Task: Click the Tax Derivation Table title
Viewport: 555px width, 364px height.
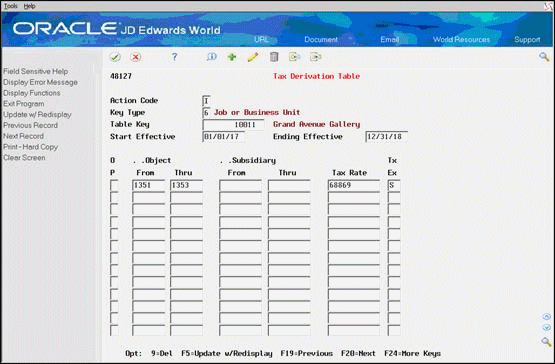Action: click(316, 76)
